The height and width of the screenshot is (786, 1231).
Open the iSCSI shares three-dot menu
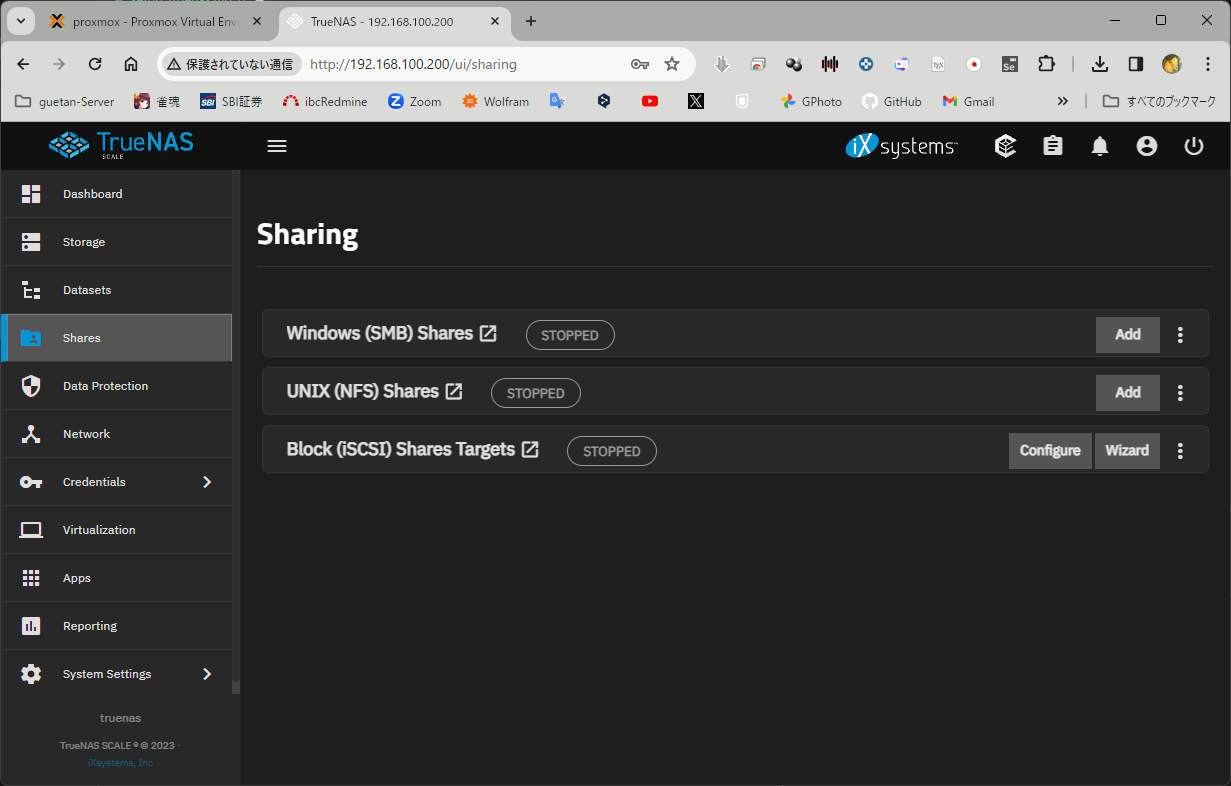click(1181, 451)
